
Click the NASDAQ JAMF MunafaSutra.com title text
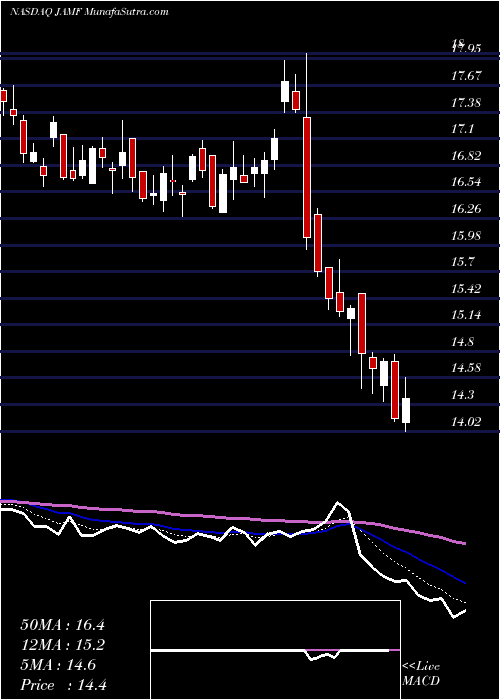point(88,12)
